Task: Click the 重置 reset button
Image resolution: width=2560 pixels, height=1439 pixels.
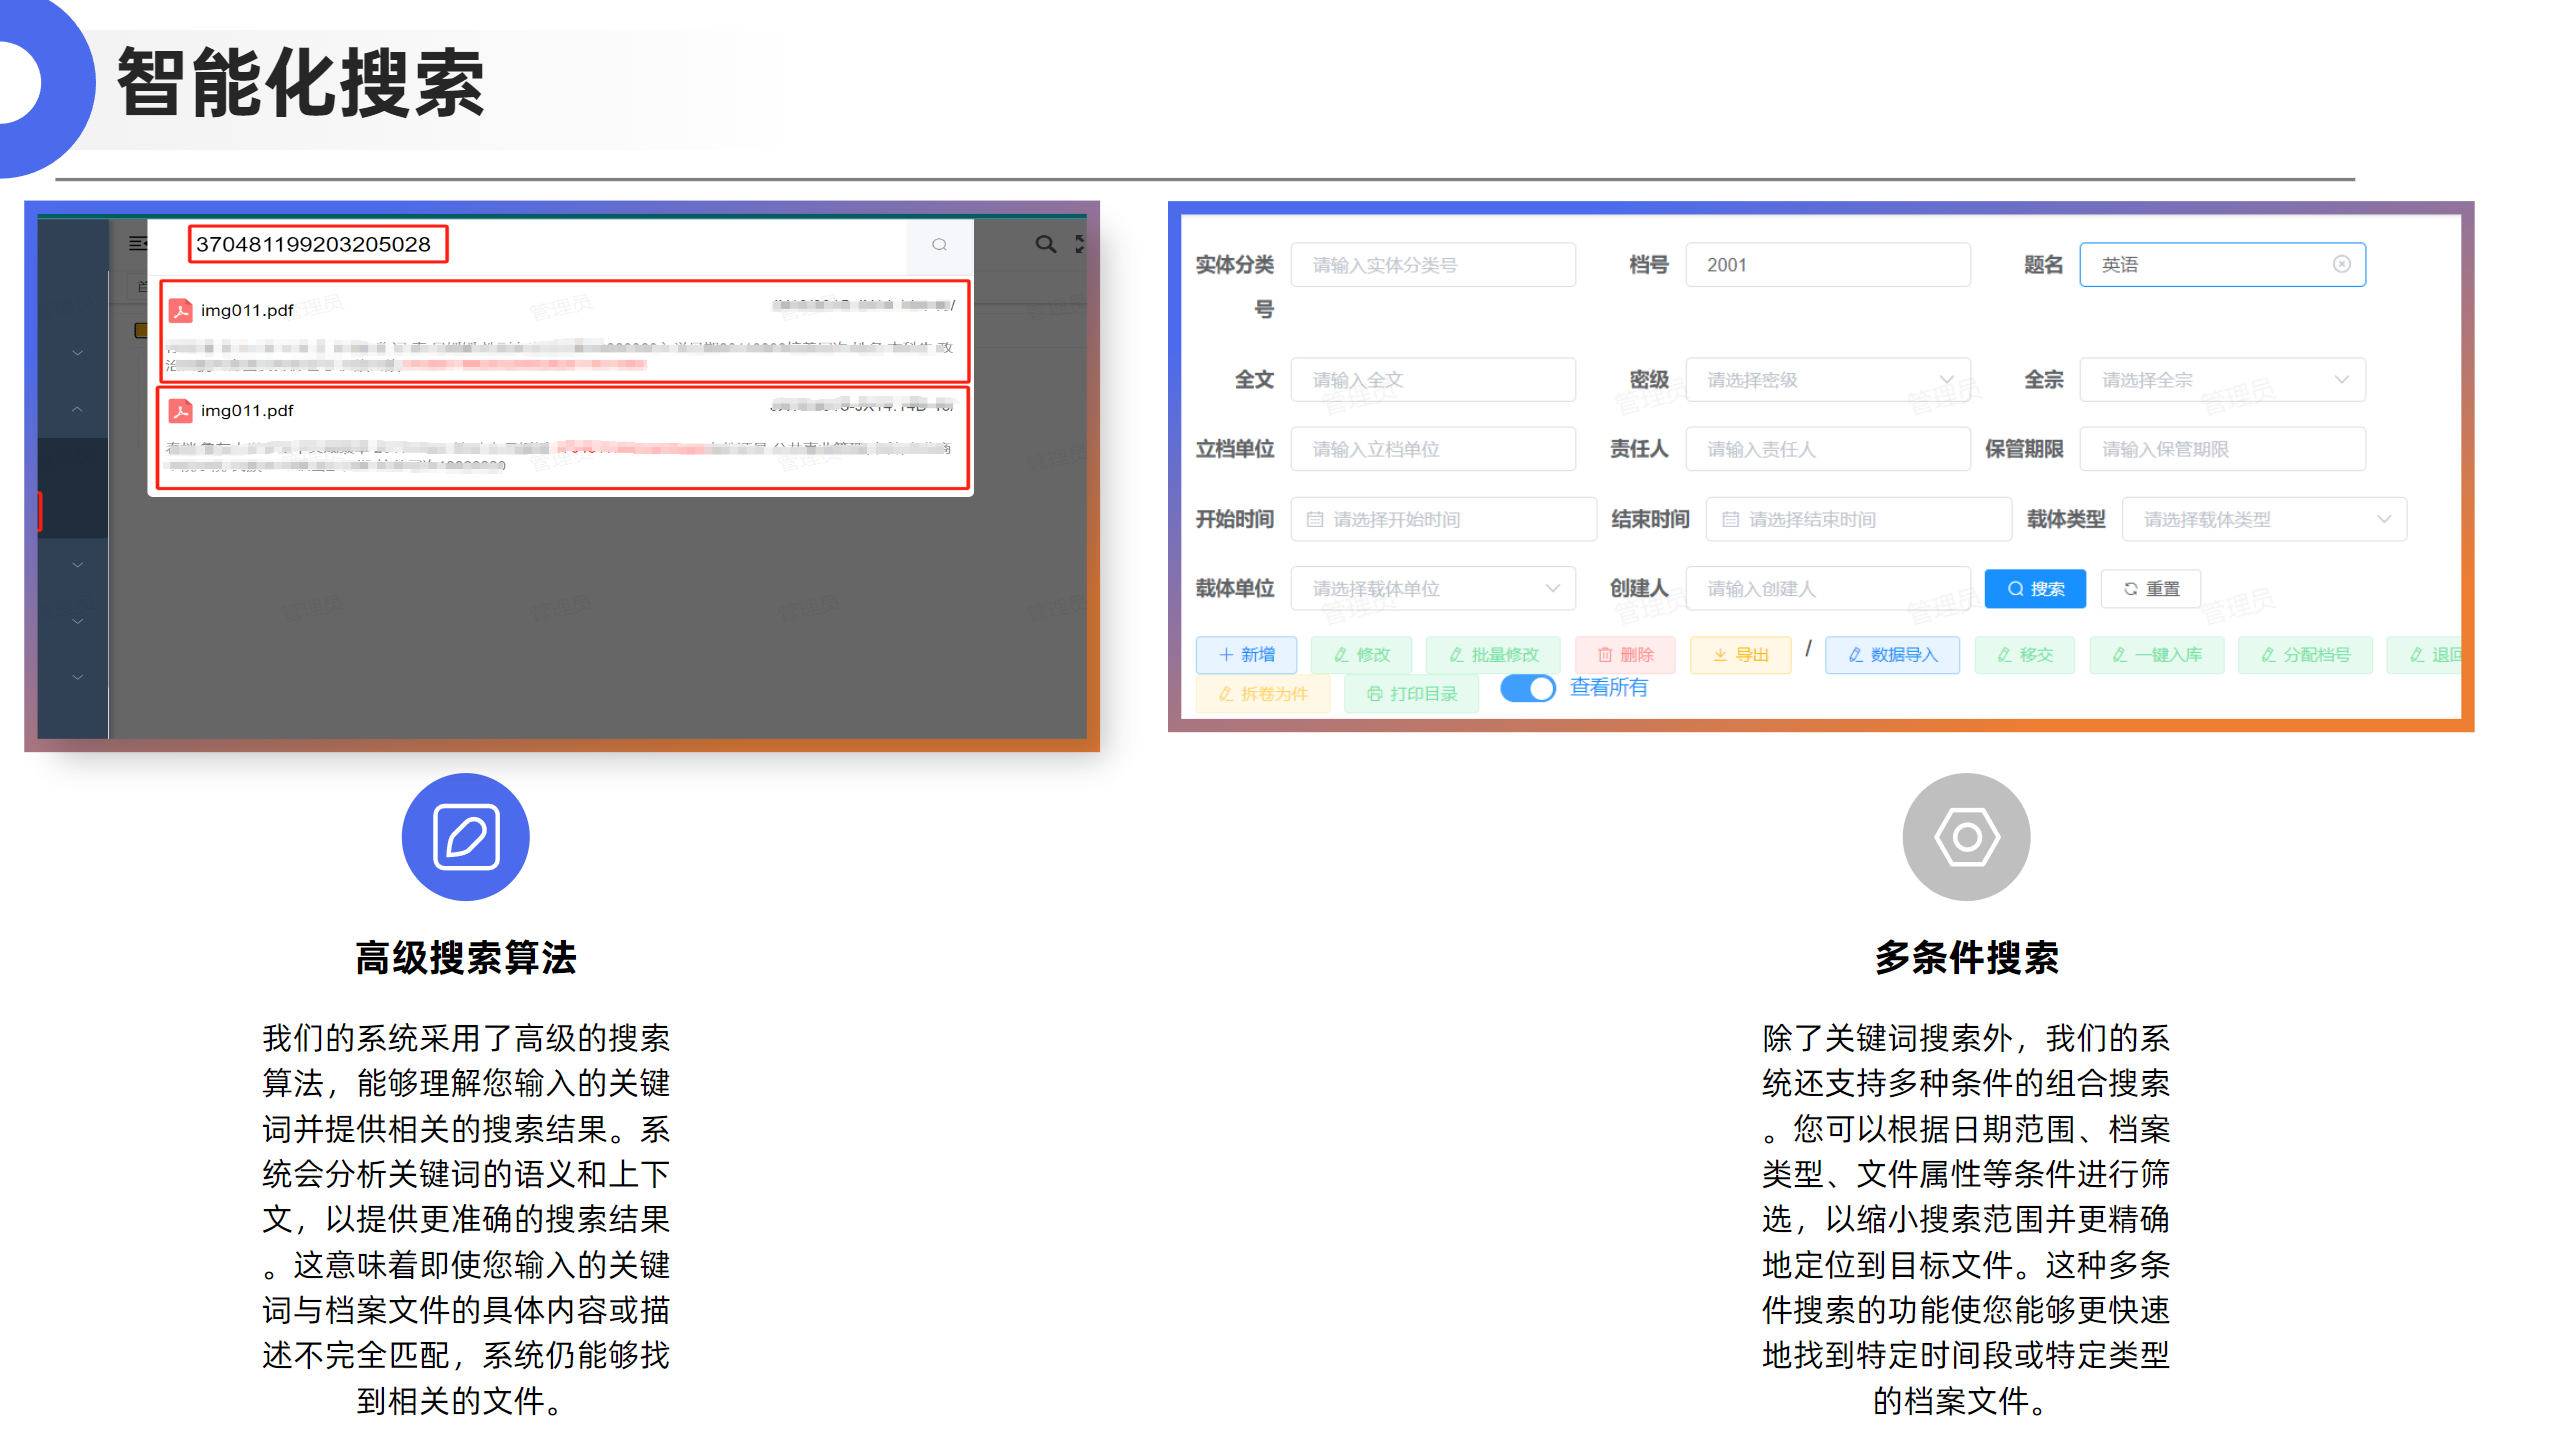Action: coord(2150,588)
